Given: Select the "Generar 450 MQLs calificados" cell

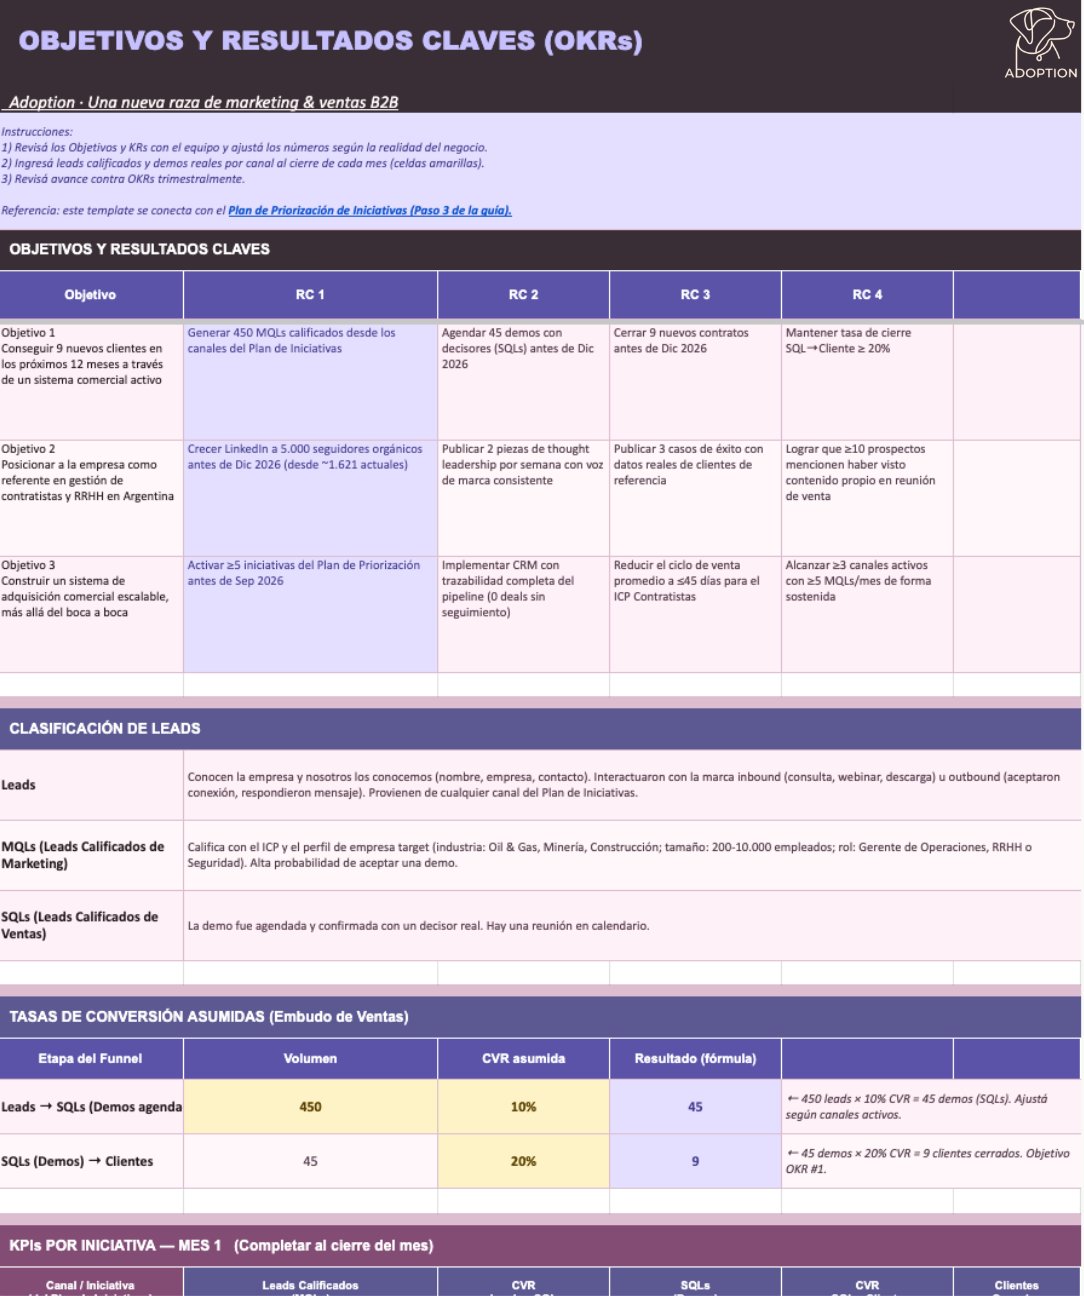Looking at the screenshot, I should coord(310,381).
